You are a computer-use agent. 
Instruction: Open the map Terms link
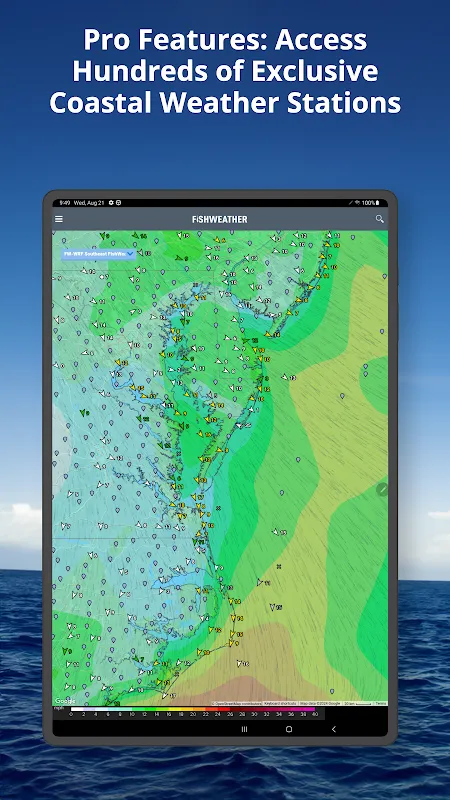[x=381, y=703]
